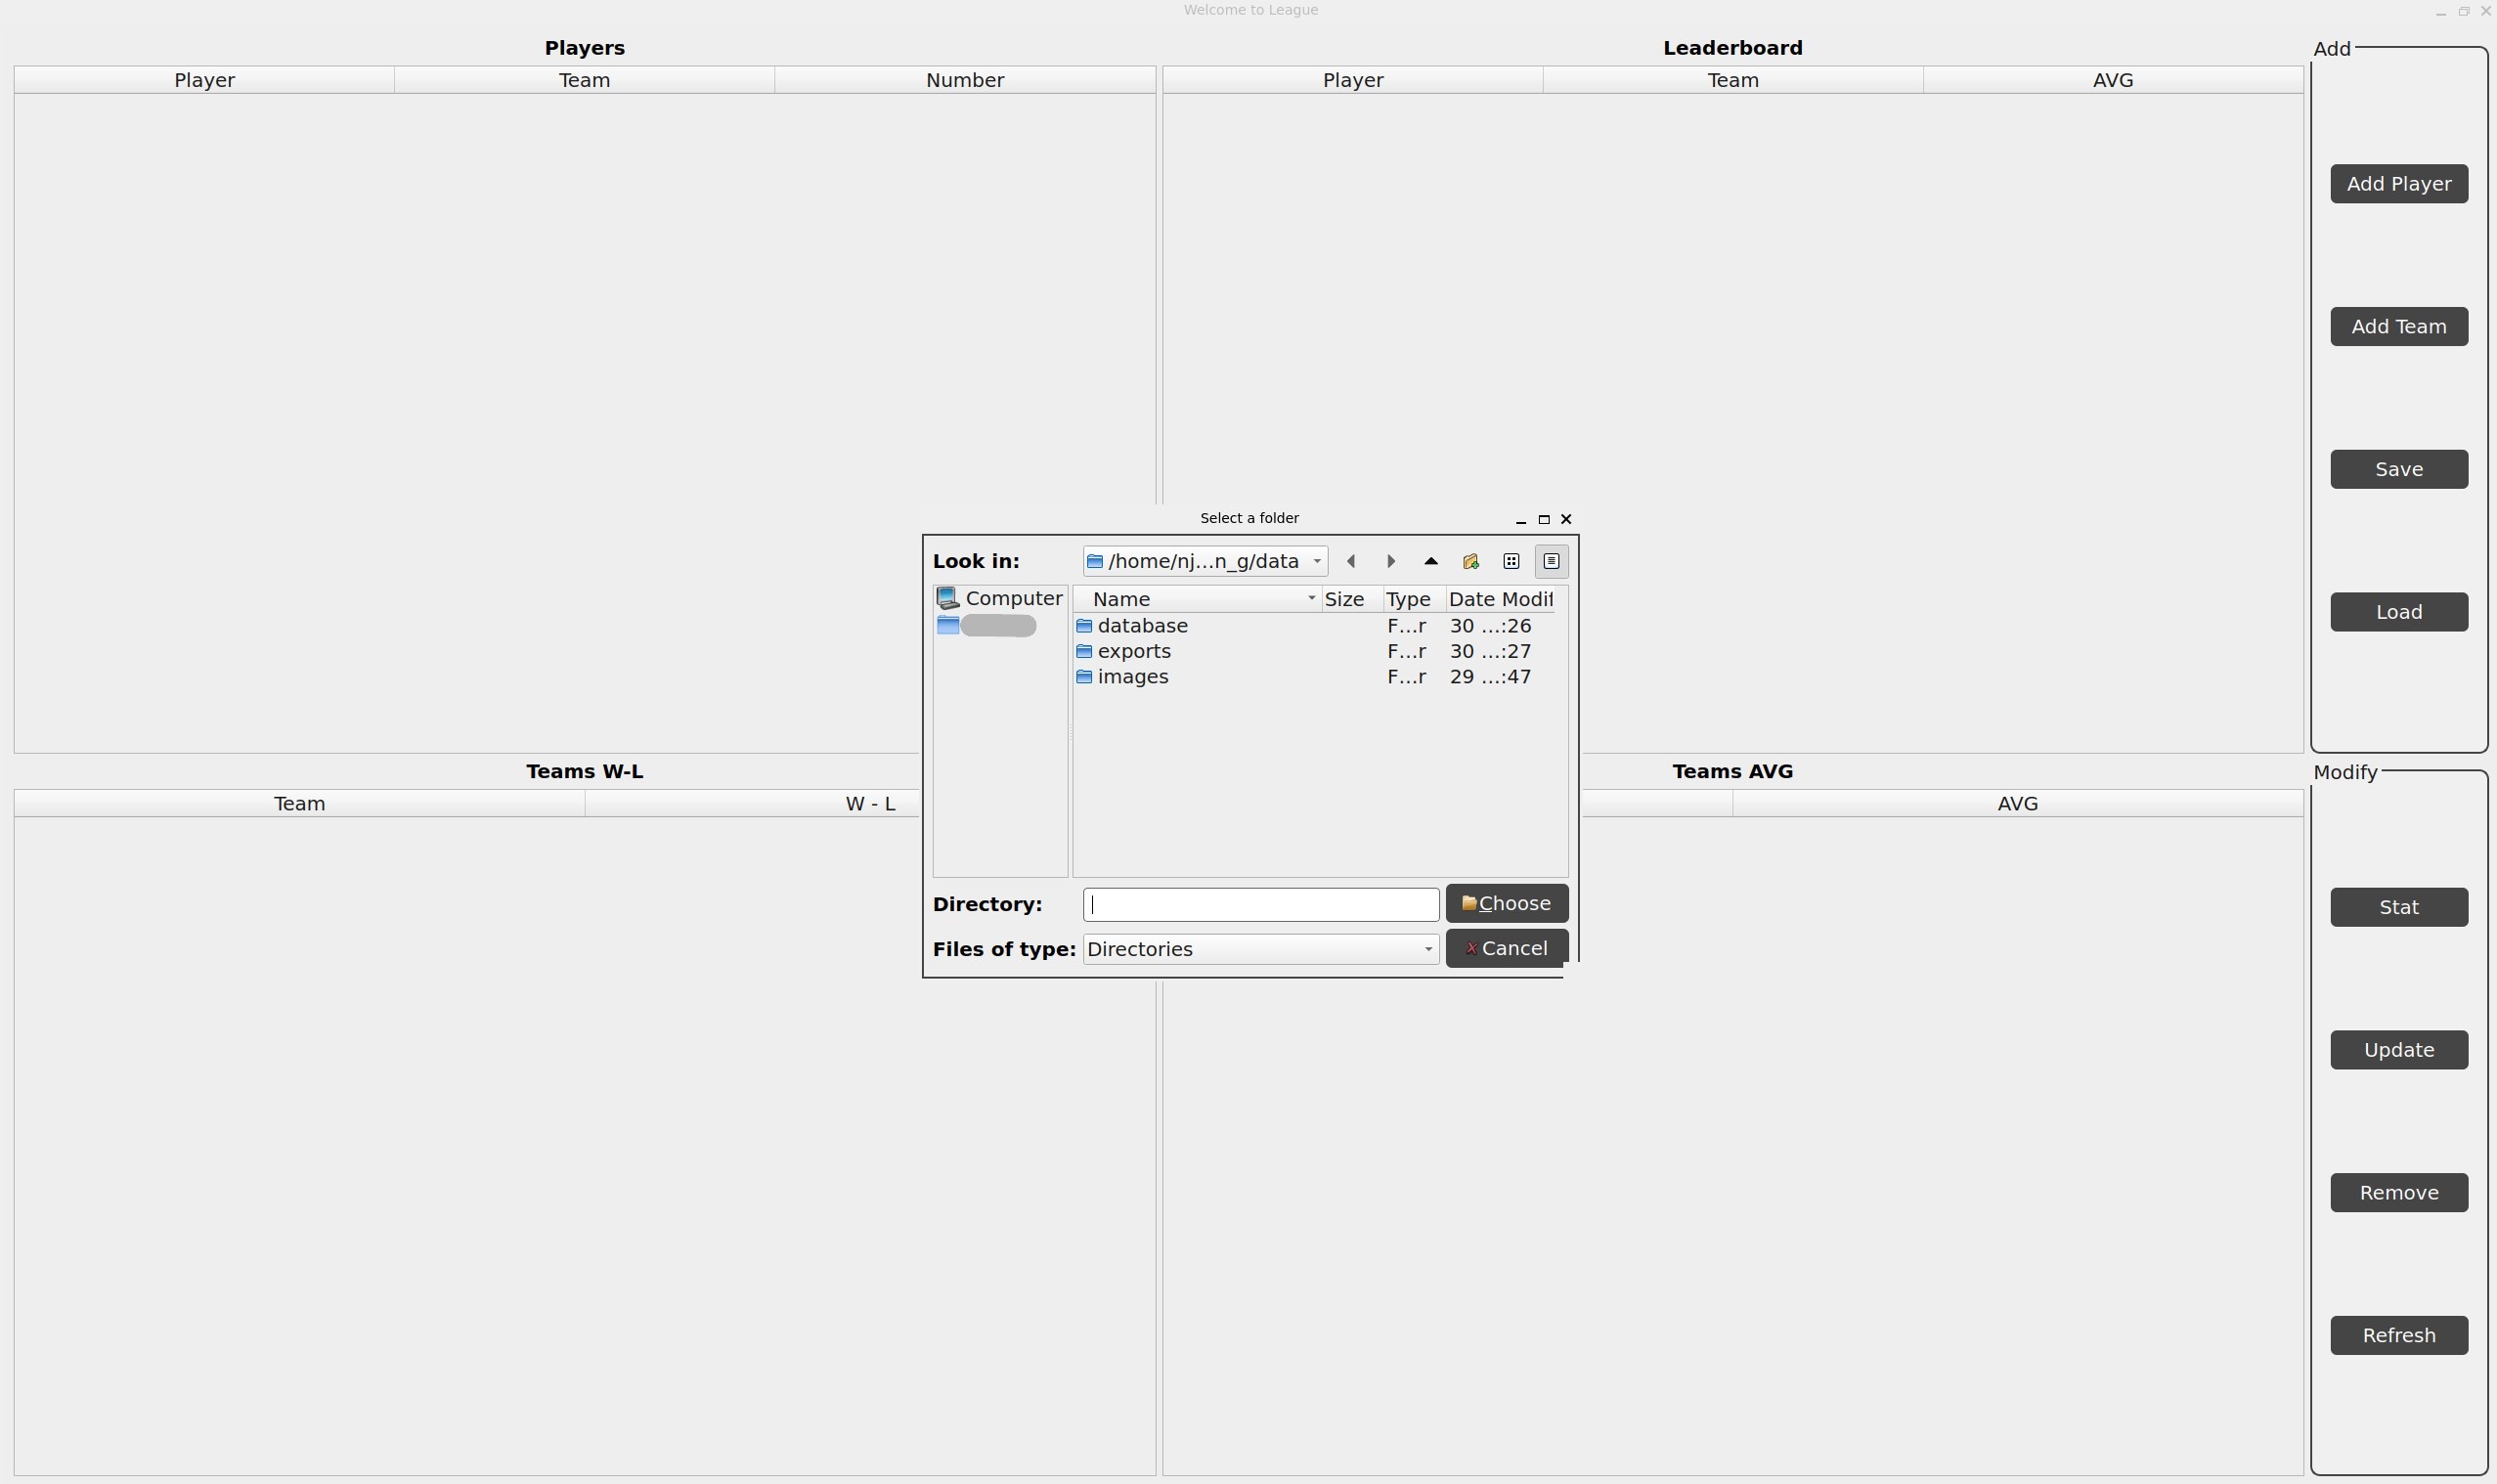This screenshot has width=2497, height=1484.
Task: Click the Back navigation arrow
Action: (x=1351, y=561)
